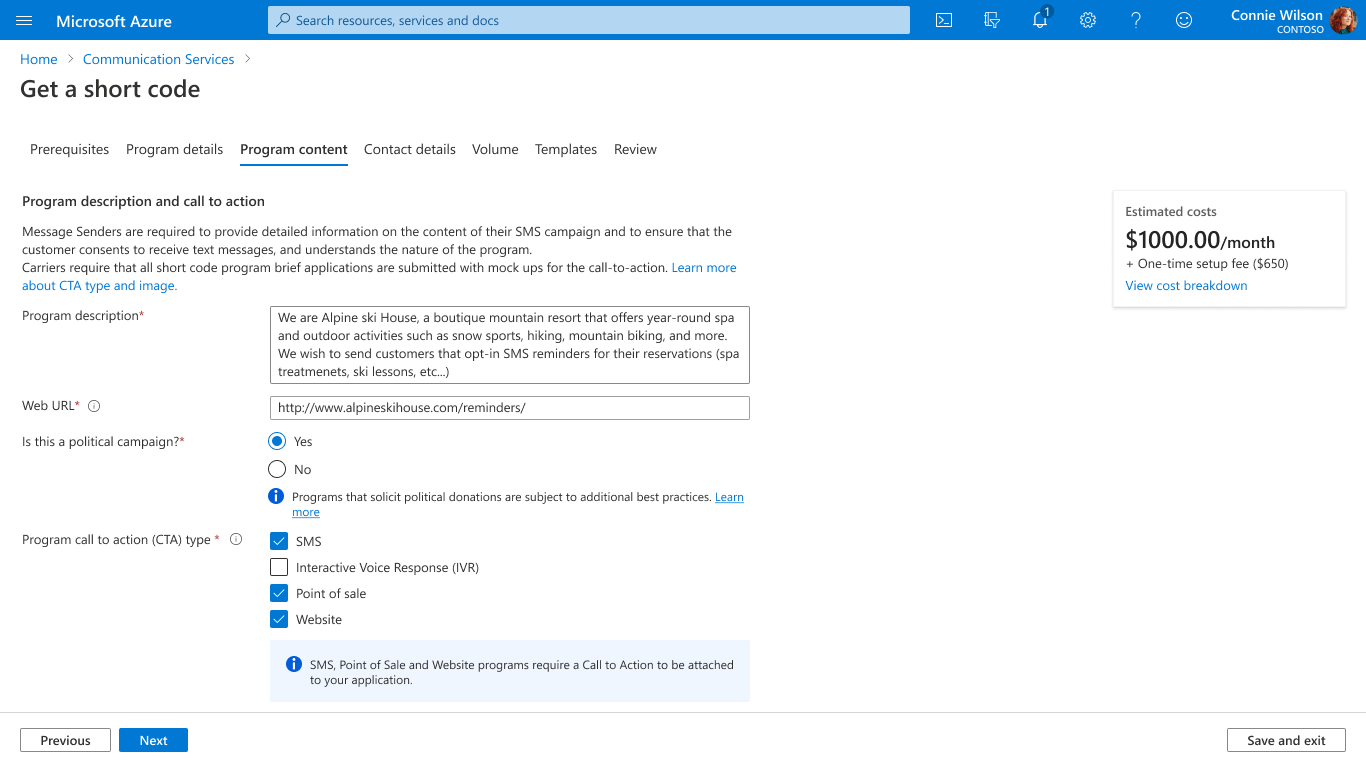Open Connie Wilson's account avatar menu

click(x=1344, y=20)
